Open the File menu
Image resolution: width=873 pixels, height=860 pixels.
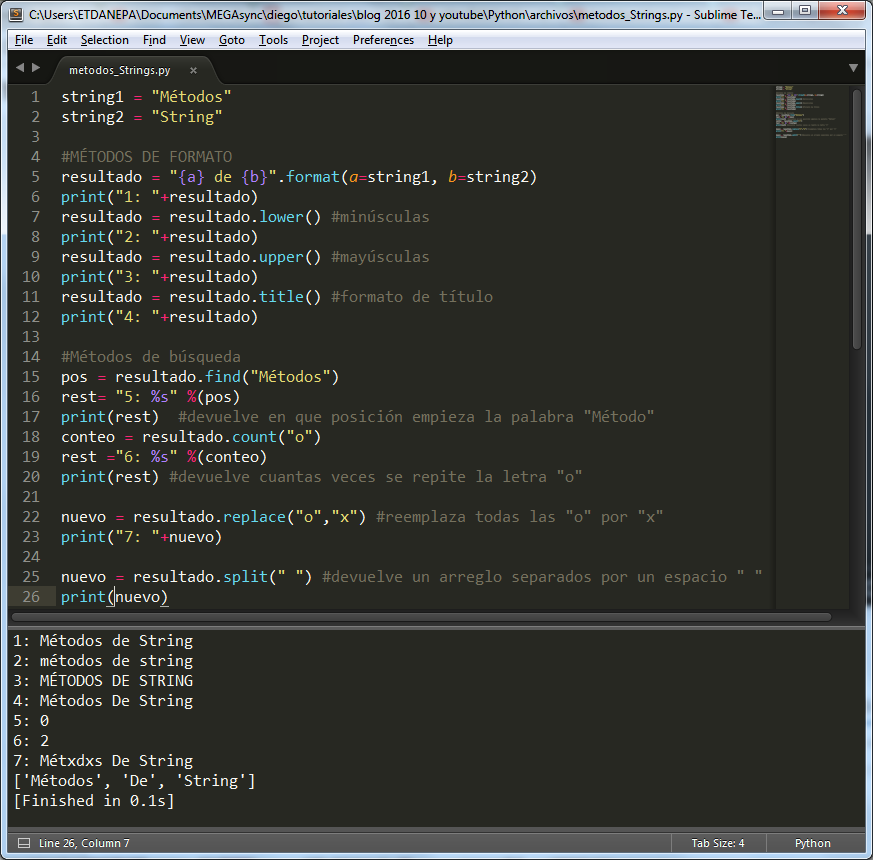click(24, 40)
